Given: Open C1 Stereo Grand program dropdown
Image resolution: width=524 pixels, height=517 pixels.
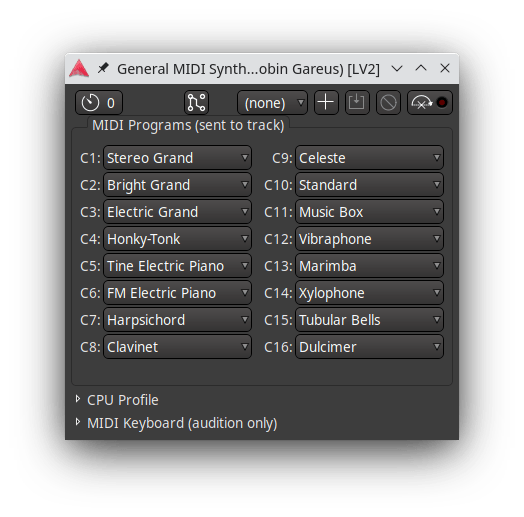Looking at the screenshot, I should (177, 158).
